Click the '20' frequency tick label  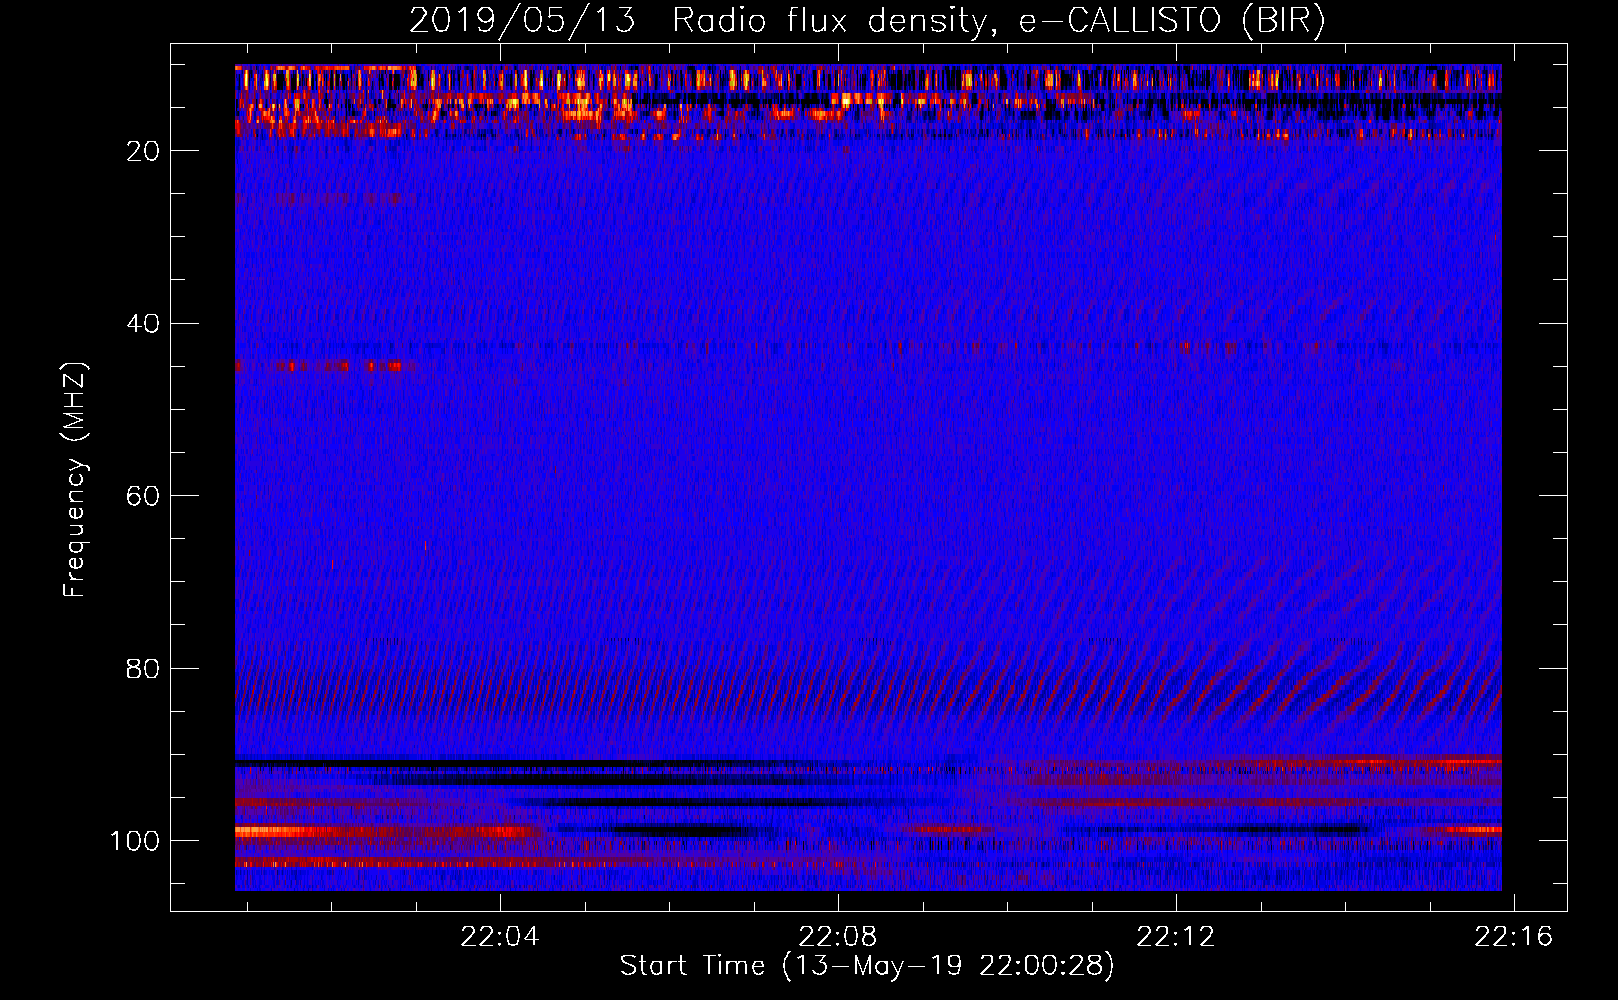144,151
